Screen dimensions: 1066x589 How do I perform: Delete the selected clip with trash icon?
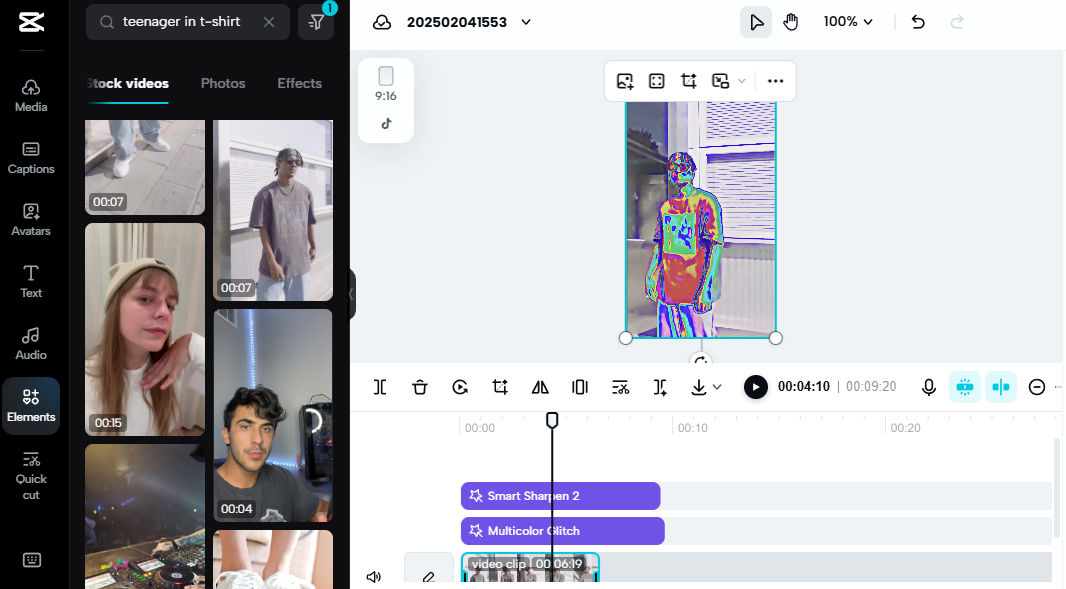(x=420, y=387)
